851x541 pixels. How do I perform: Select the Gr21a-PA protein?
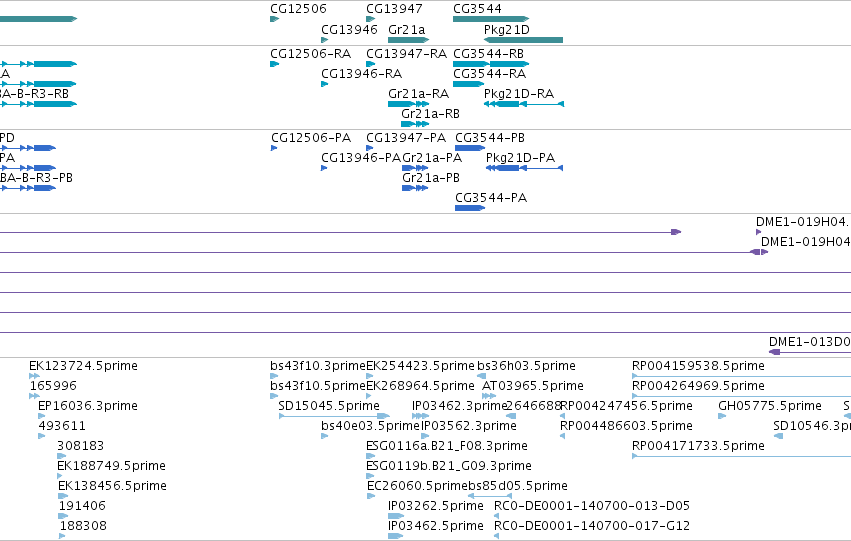click(432, 158)
